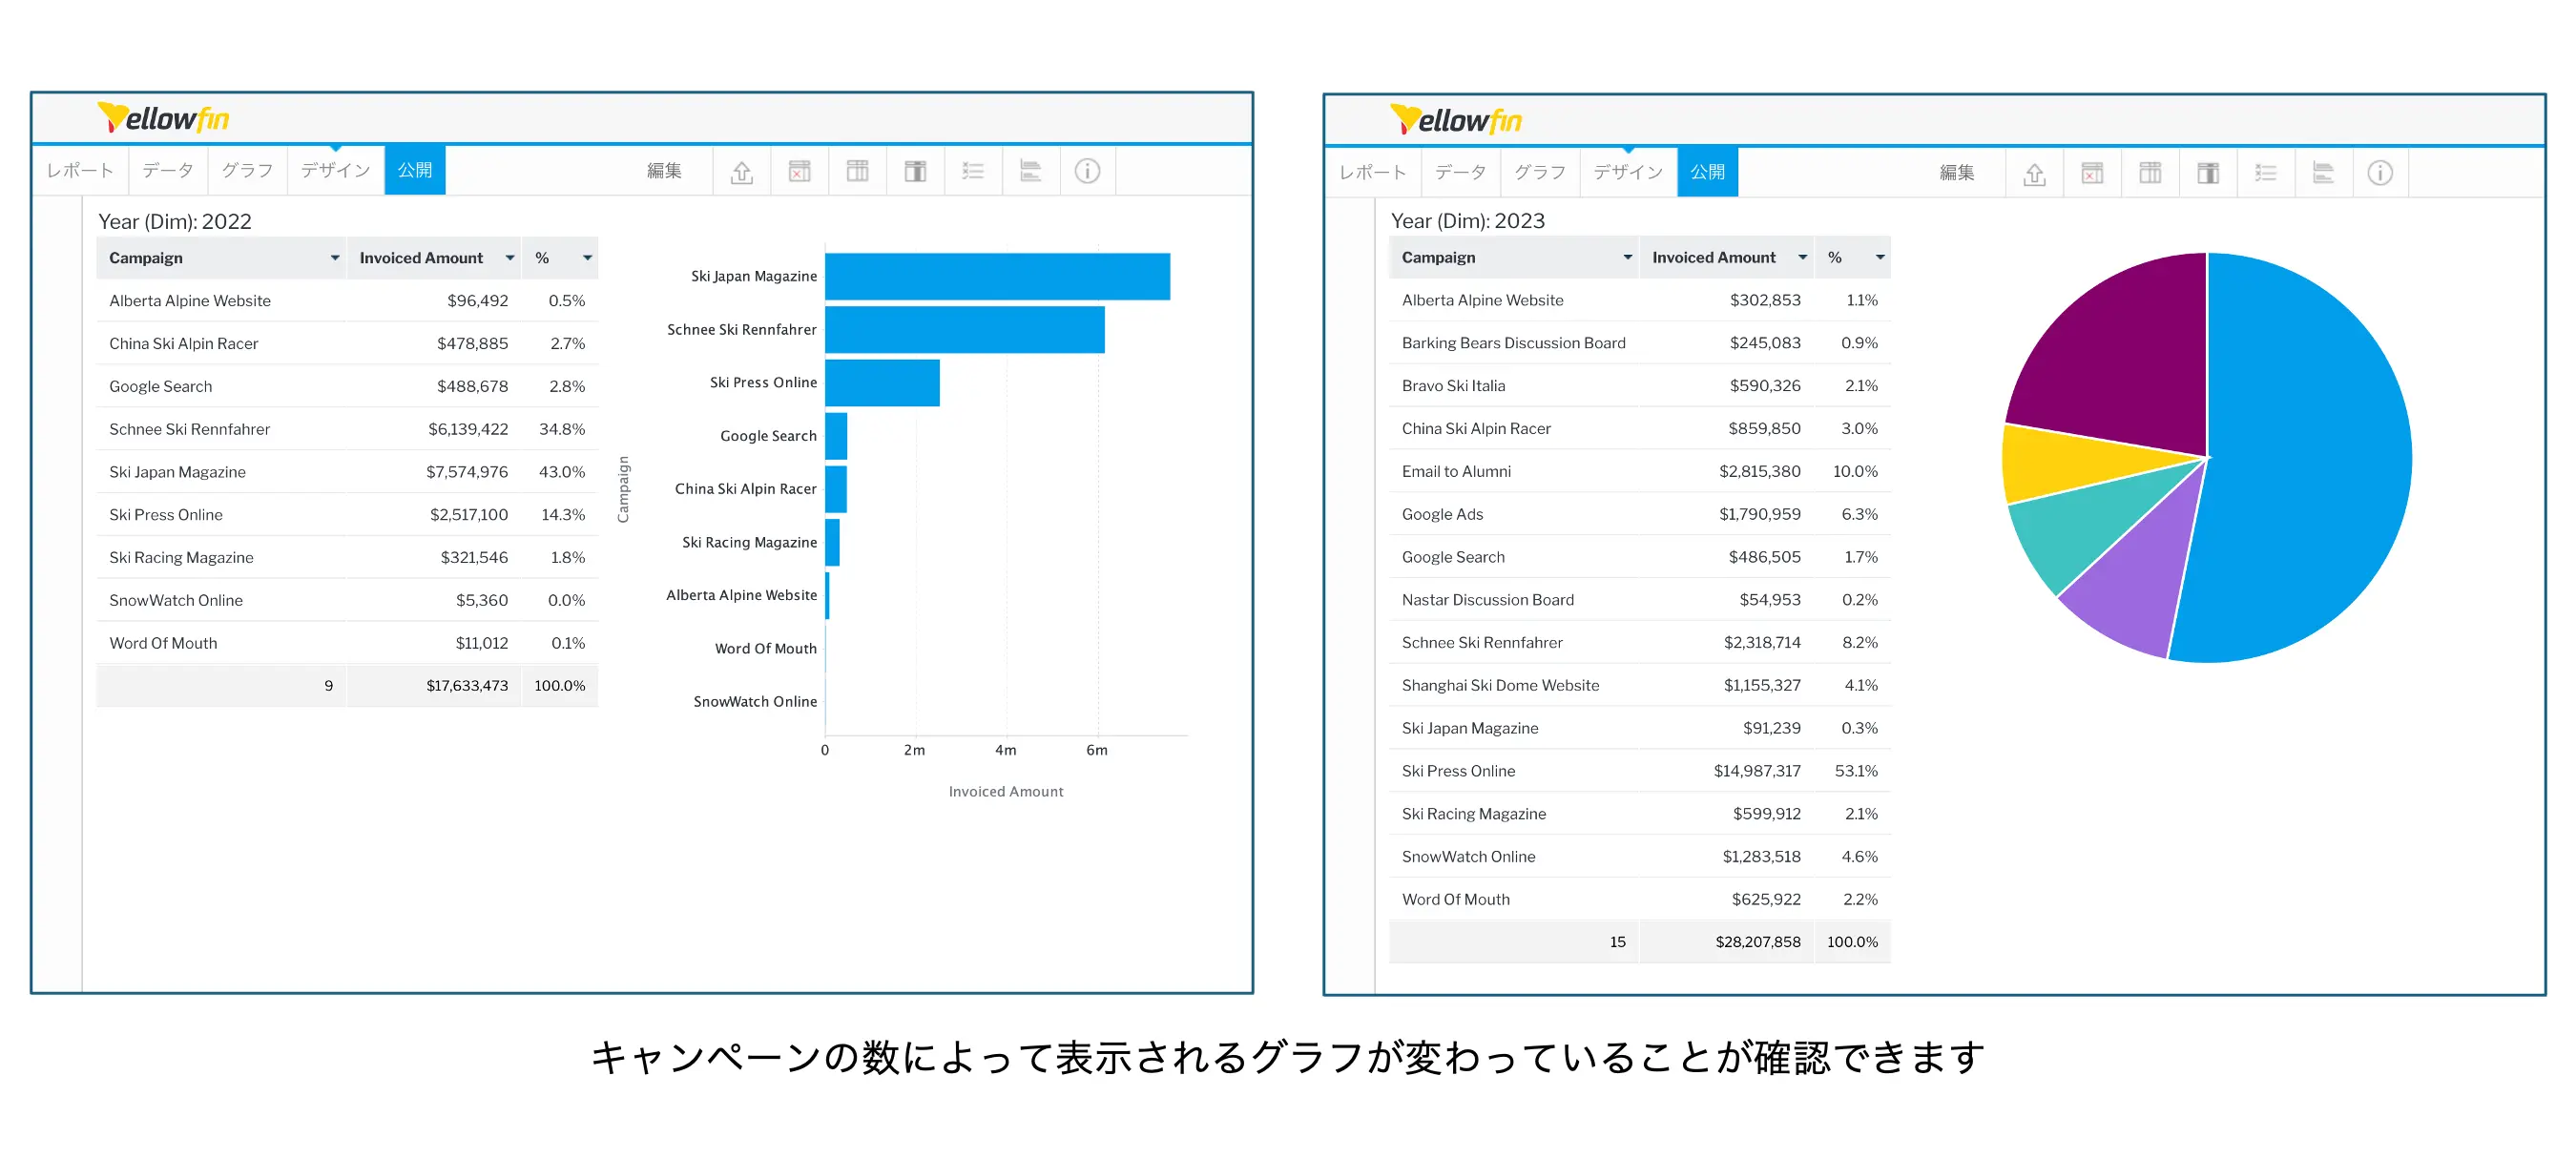Click the bar chart icon in the 2022 report toolbar
Screen dimensions: 2576x1158
pos(1030,172)
